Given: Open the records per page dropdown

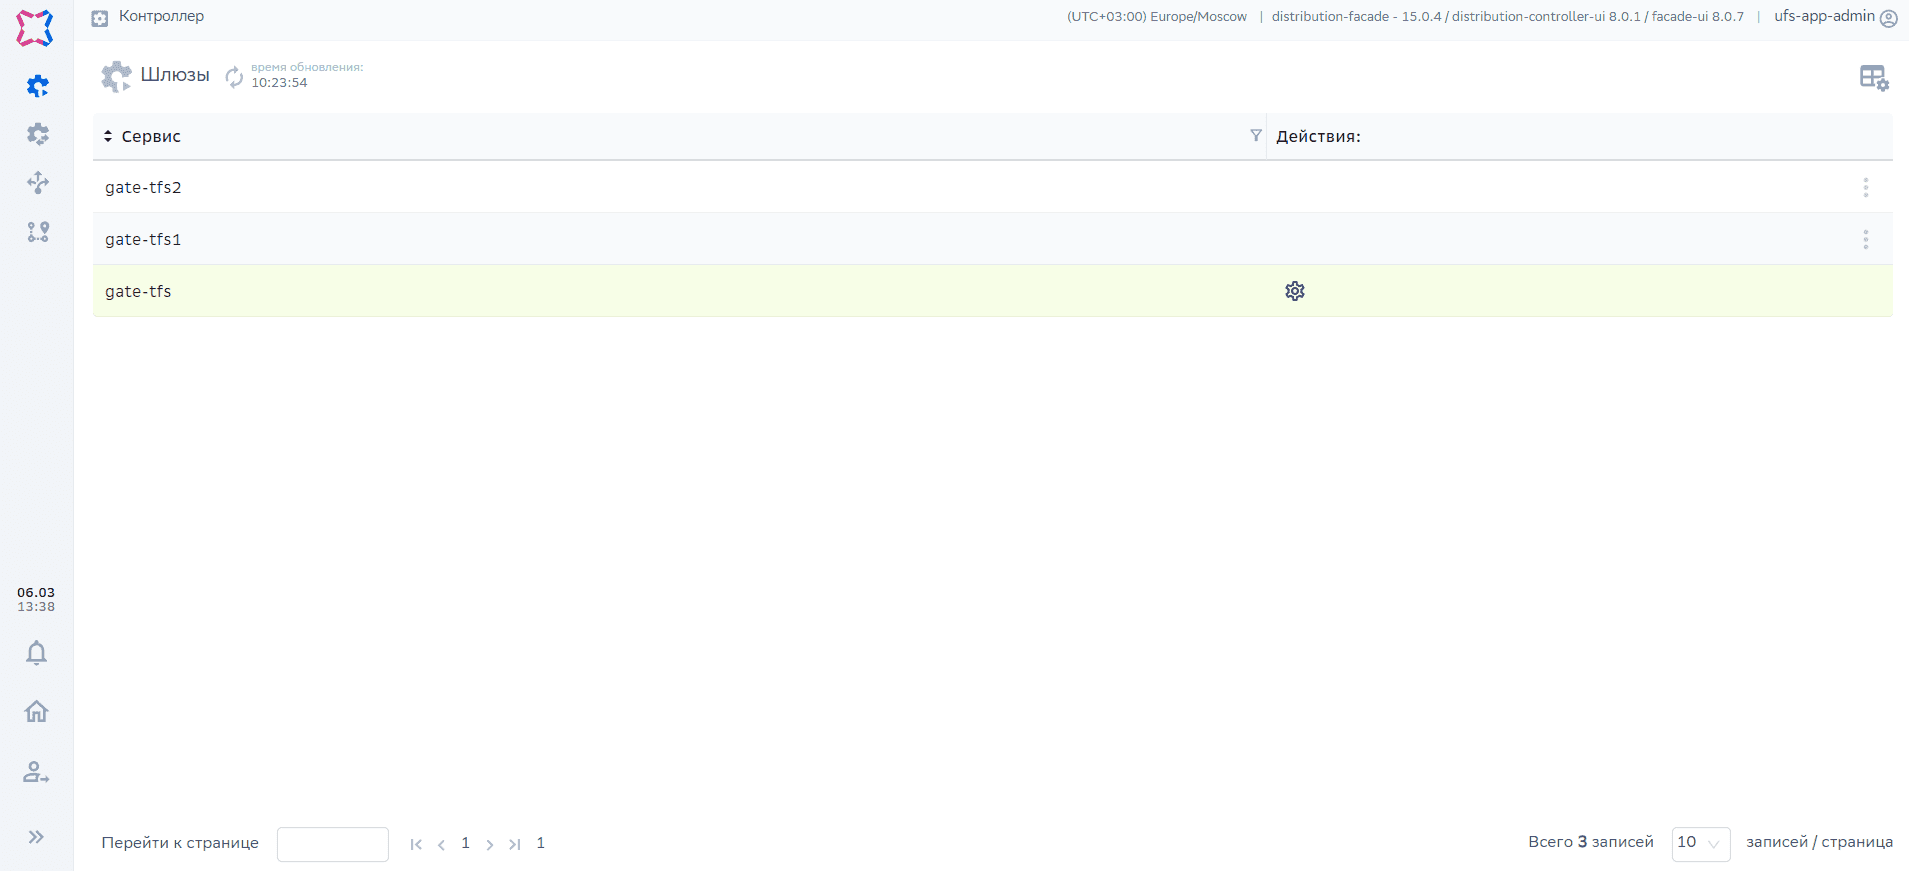Looking at the screenshot, I should pyautogui.click(x=1700, y=843).
